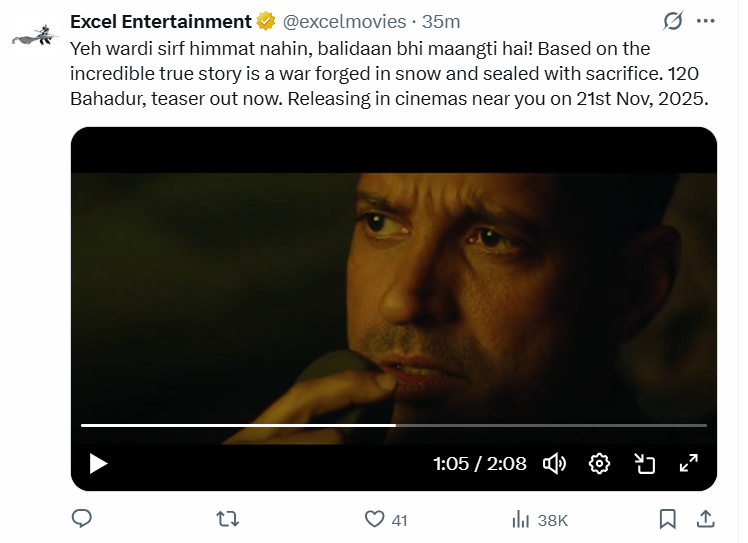
Task: Repost this tweet
Action: click(228, 519)
